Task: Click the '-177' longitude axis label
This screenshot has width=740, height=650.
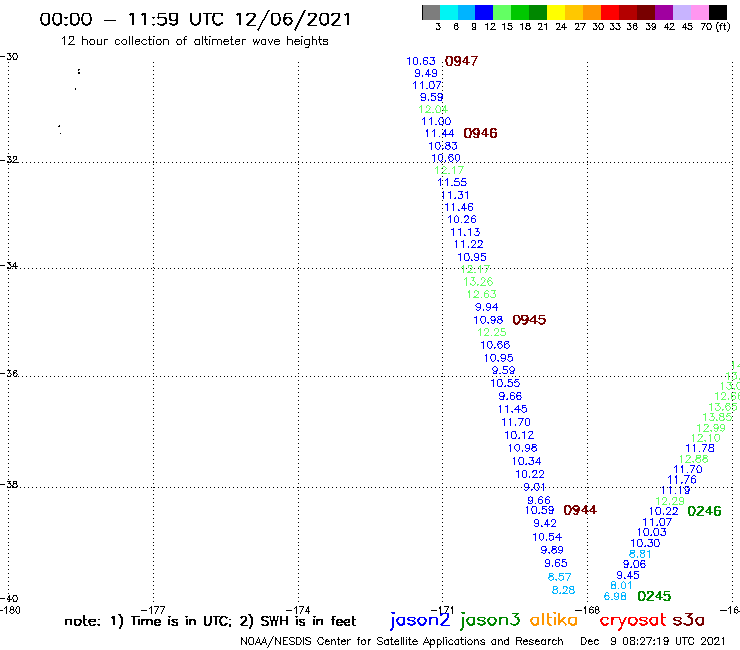Action: (153, 610)
